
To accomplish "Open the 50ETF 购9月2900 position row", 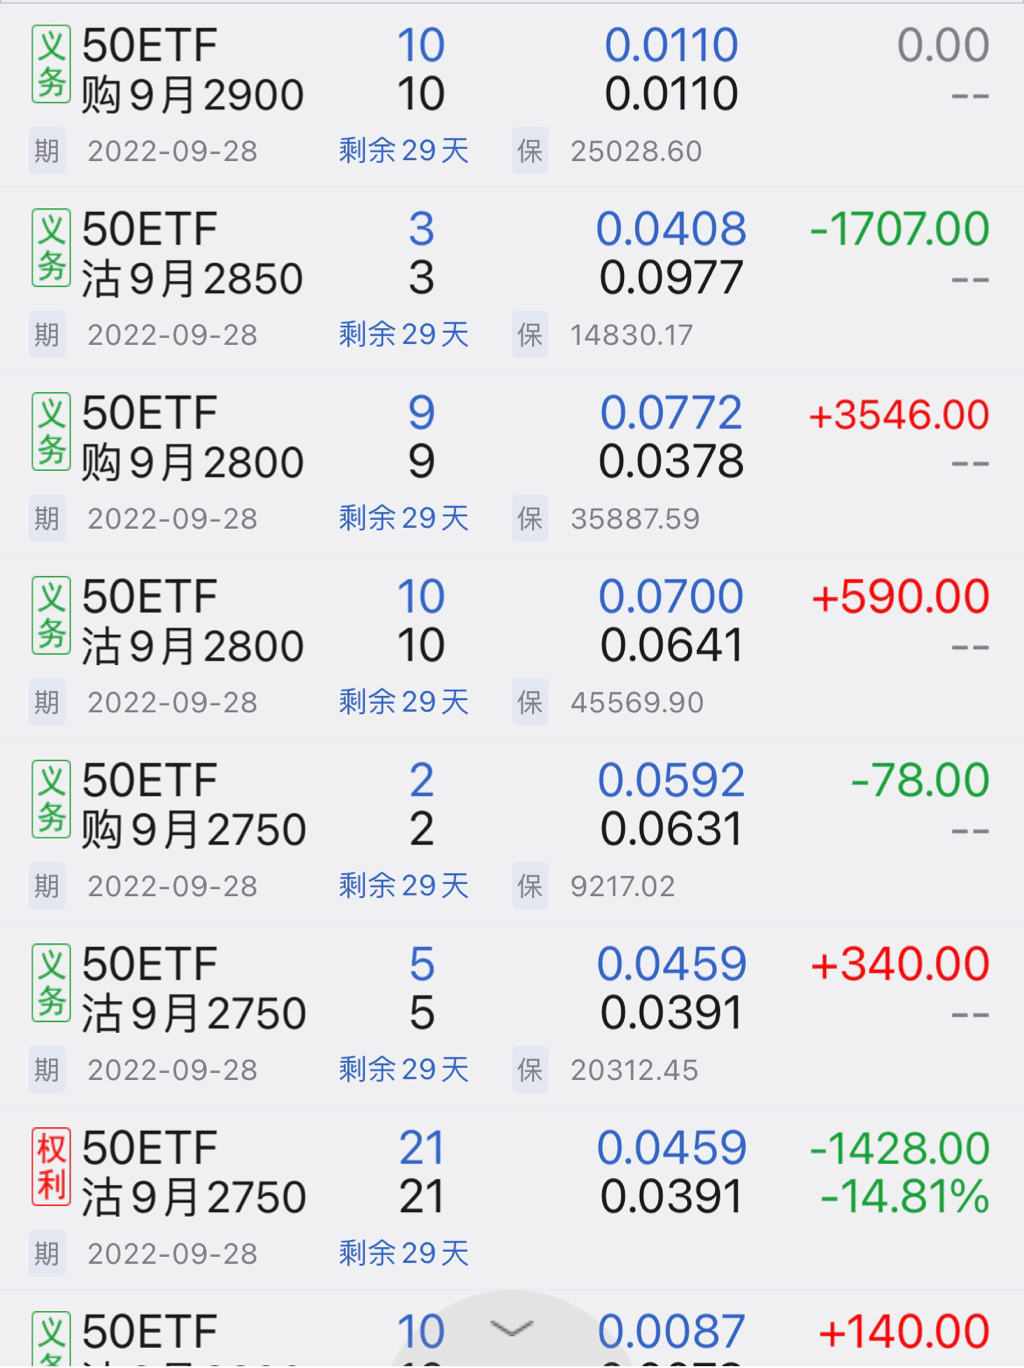I will click(192, 70).
